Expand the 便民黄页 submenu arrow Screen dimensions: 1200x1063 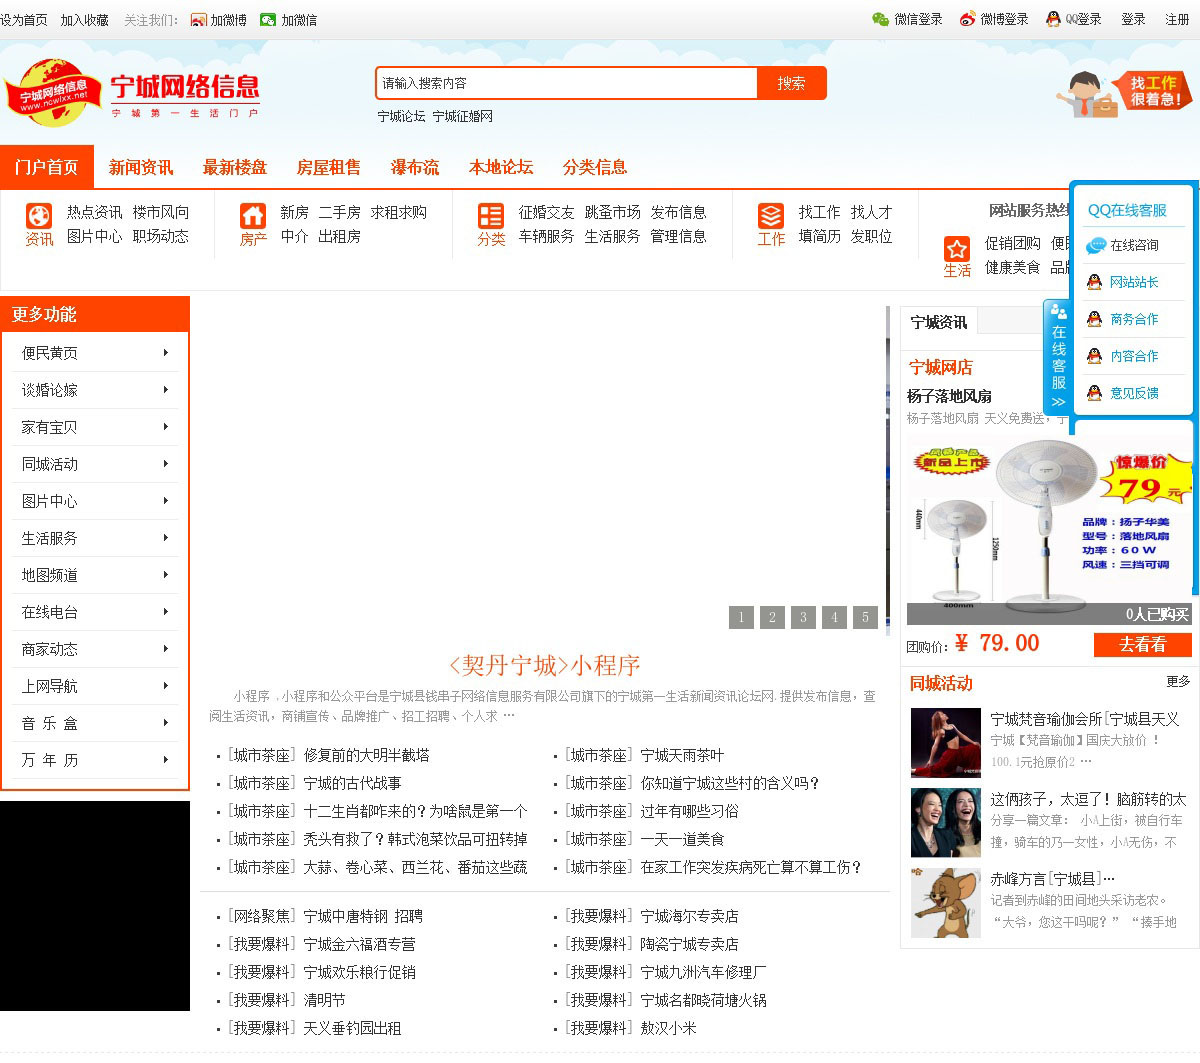click(x=166, y=353)
